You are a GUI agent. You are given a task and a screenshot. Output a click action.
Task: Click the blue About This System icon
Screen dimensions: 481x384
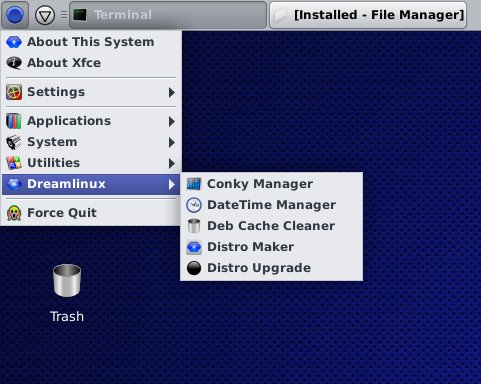(x=14, y=42)
